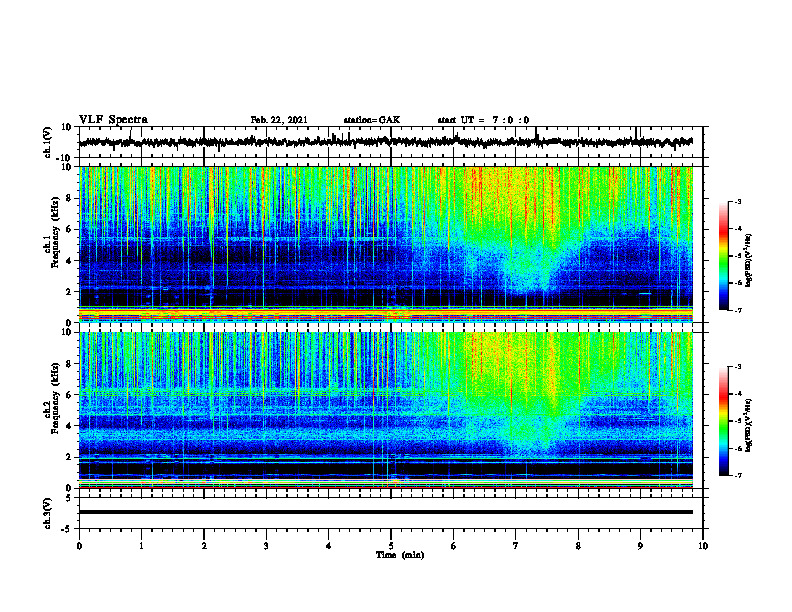Click the "ch.3(V)" waveform axis label
The height and width of the screenshot is (612, 792).
[48, 513]
